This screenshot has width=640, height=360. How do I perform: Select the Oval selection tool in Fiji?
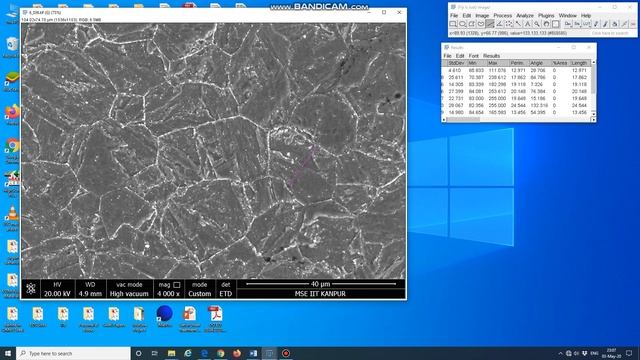462,24
